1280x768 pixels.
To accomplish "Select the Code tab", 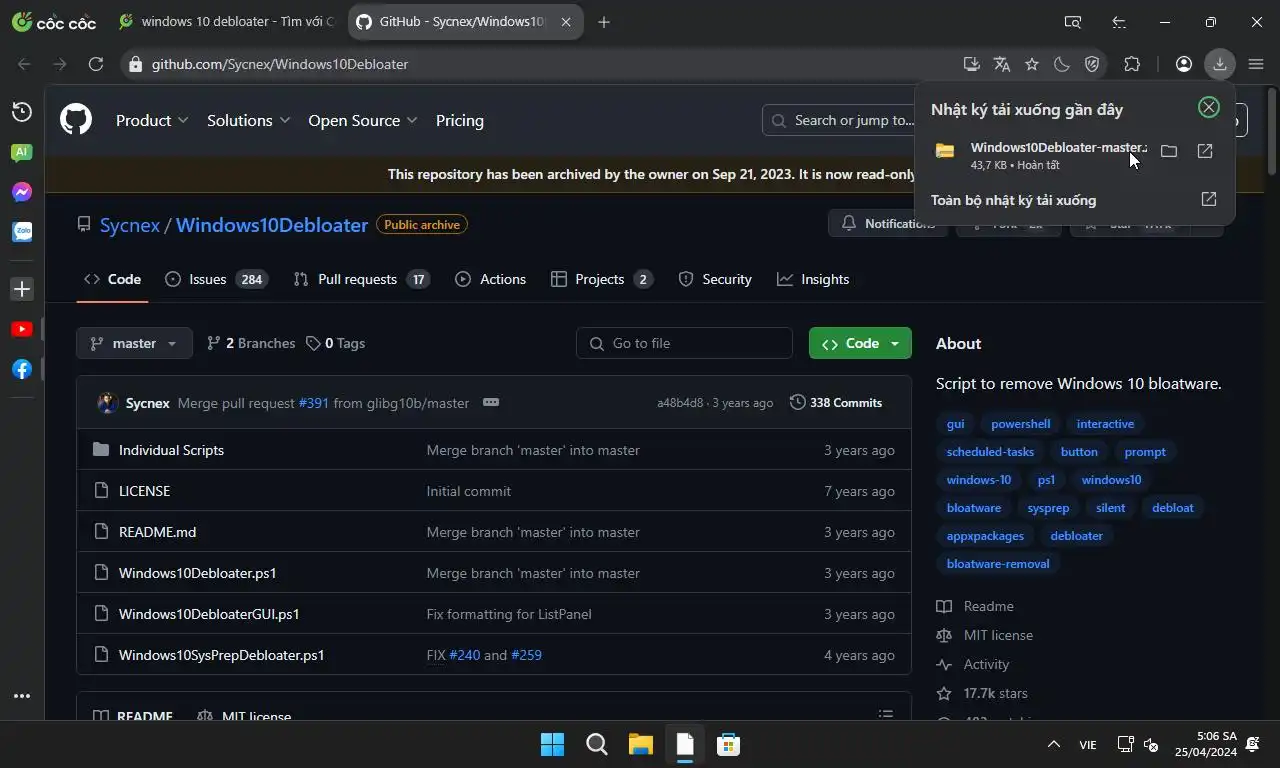I will pyautogui.click(x=112, y=279).
